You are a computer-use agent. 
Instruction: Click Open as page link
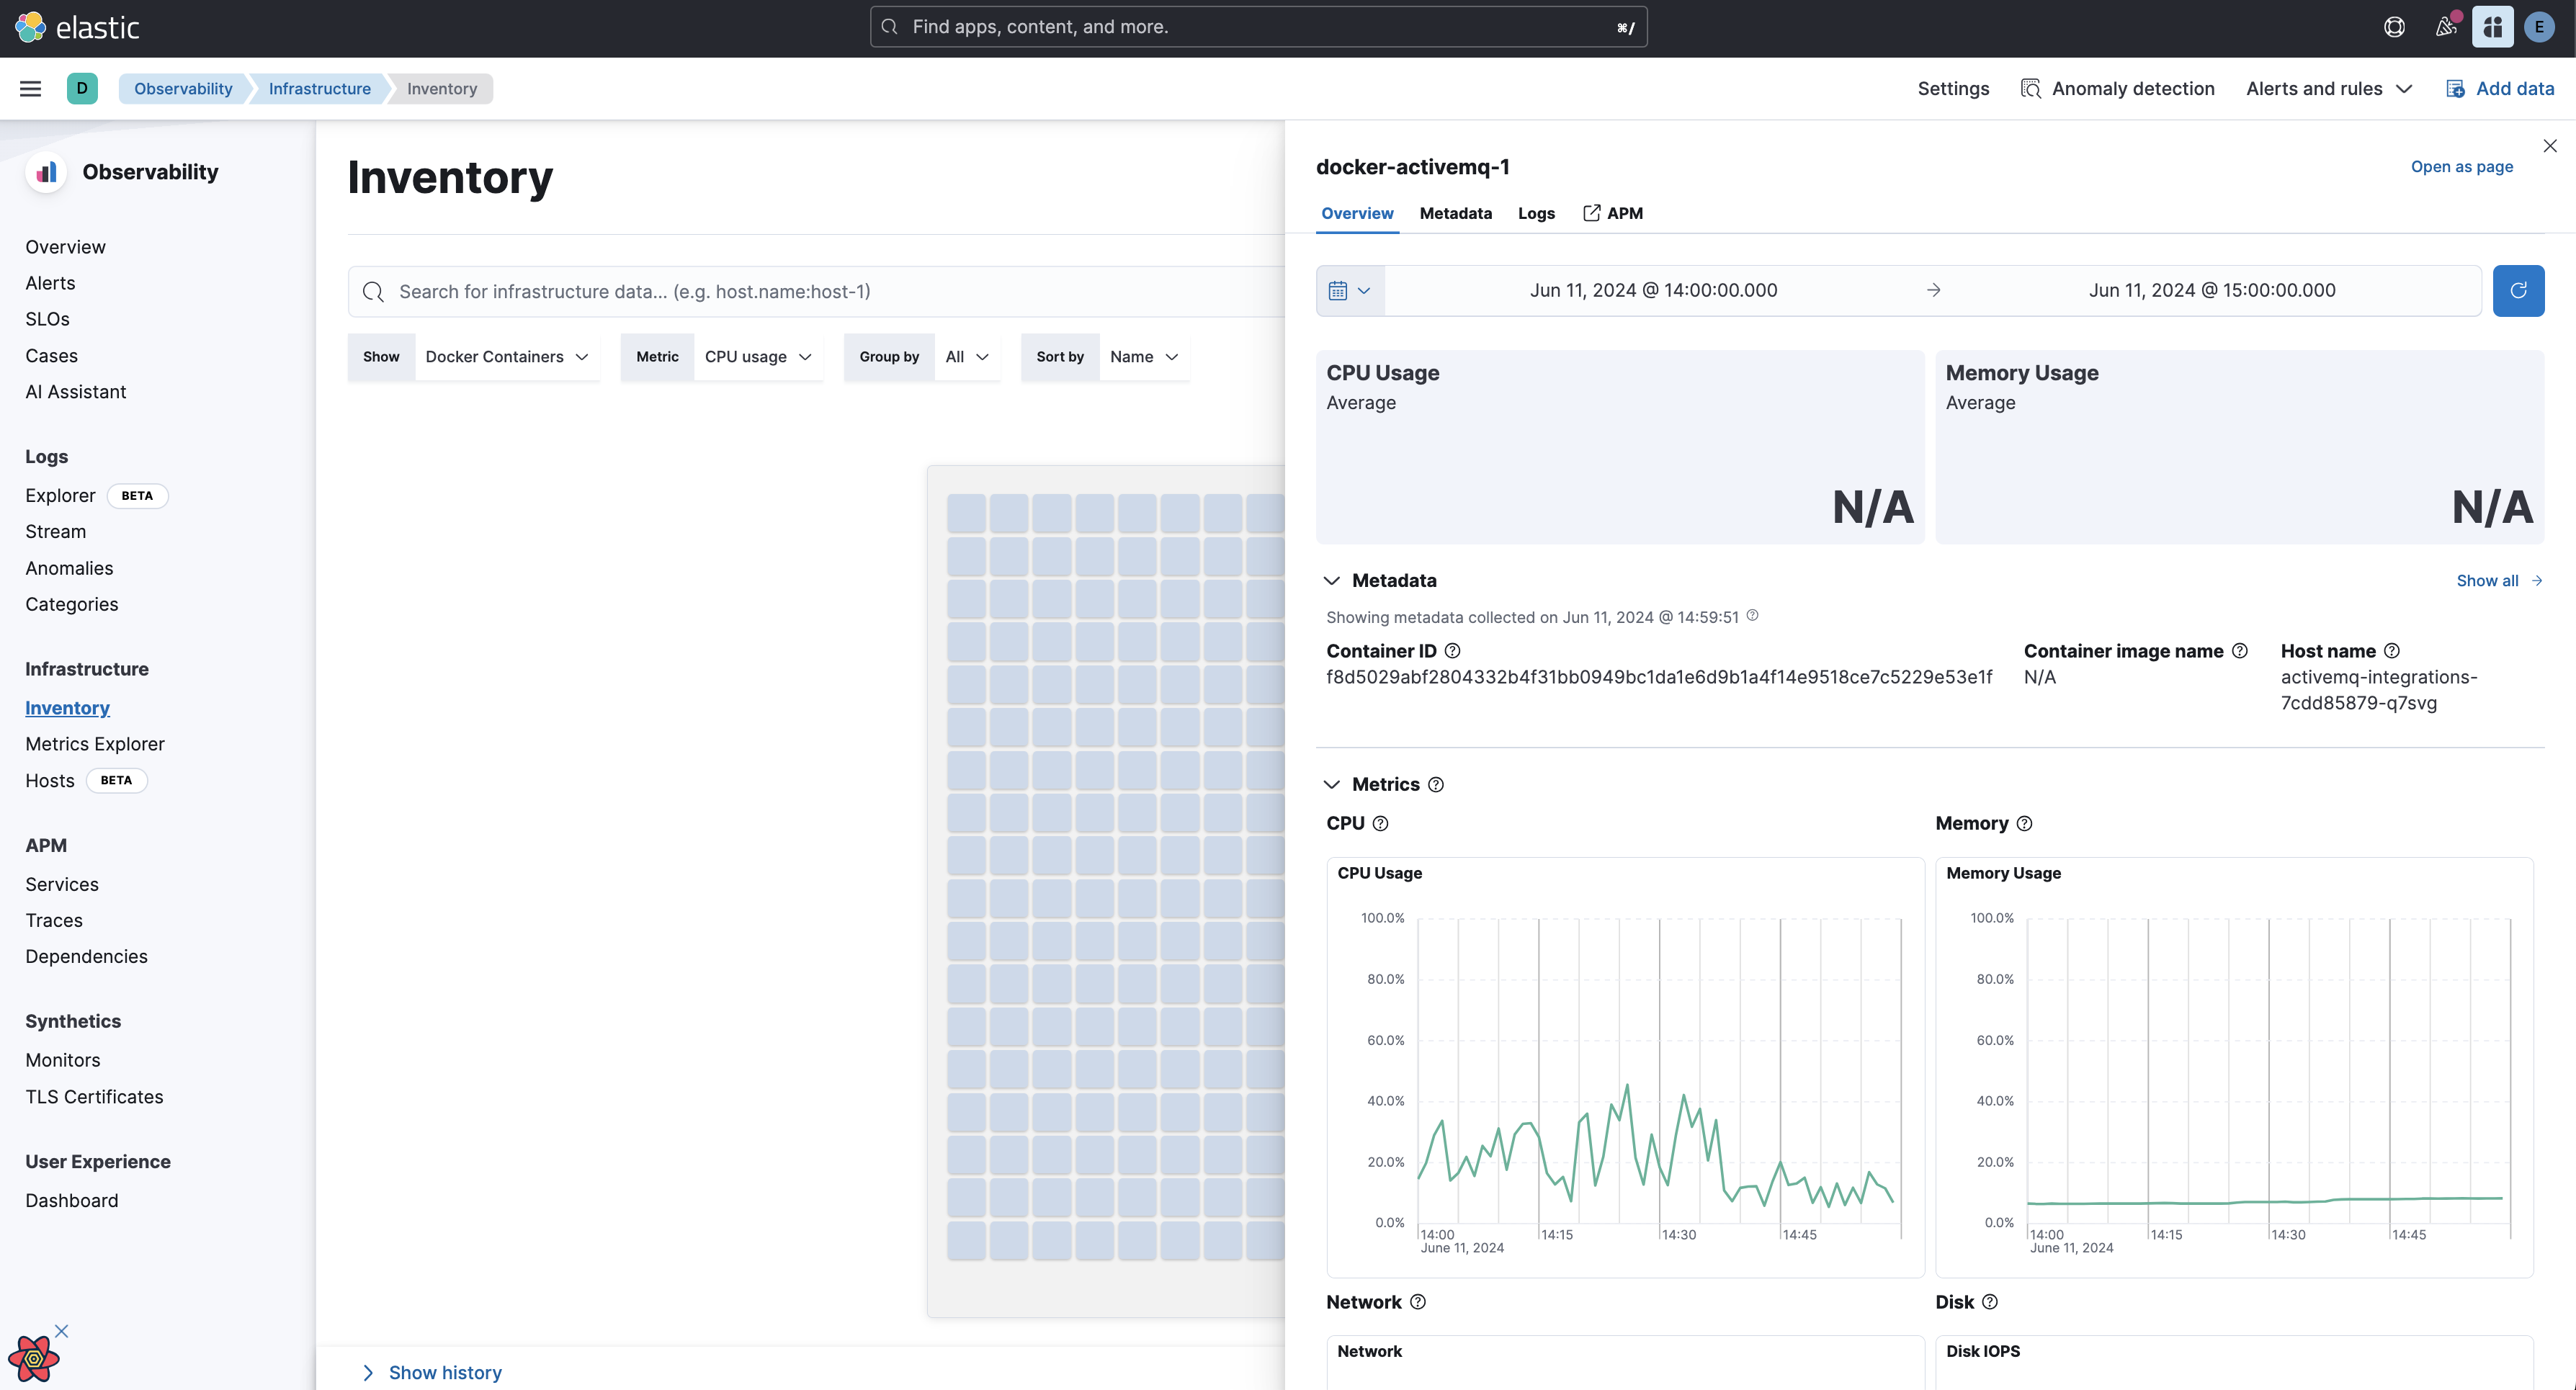[x=2461, y=167]
